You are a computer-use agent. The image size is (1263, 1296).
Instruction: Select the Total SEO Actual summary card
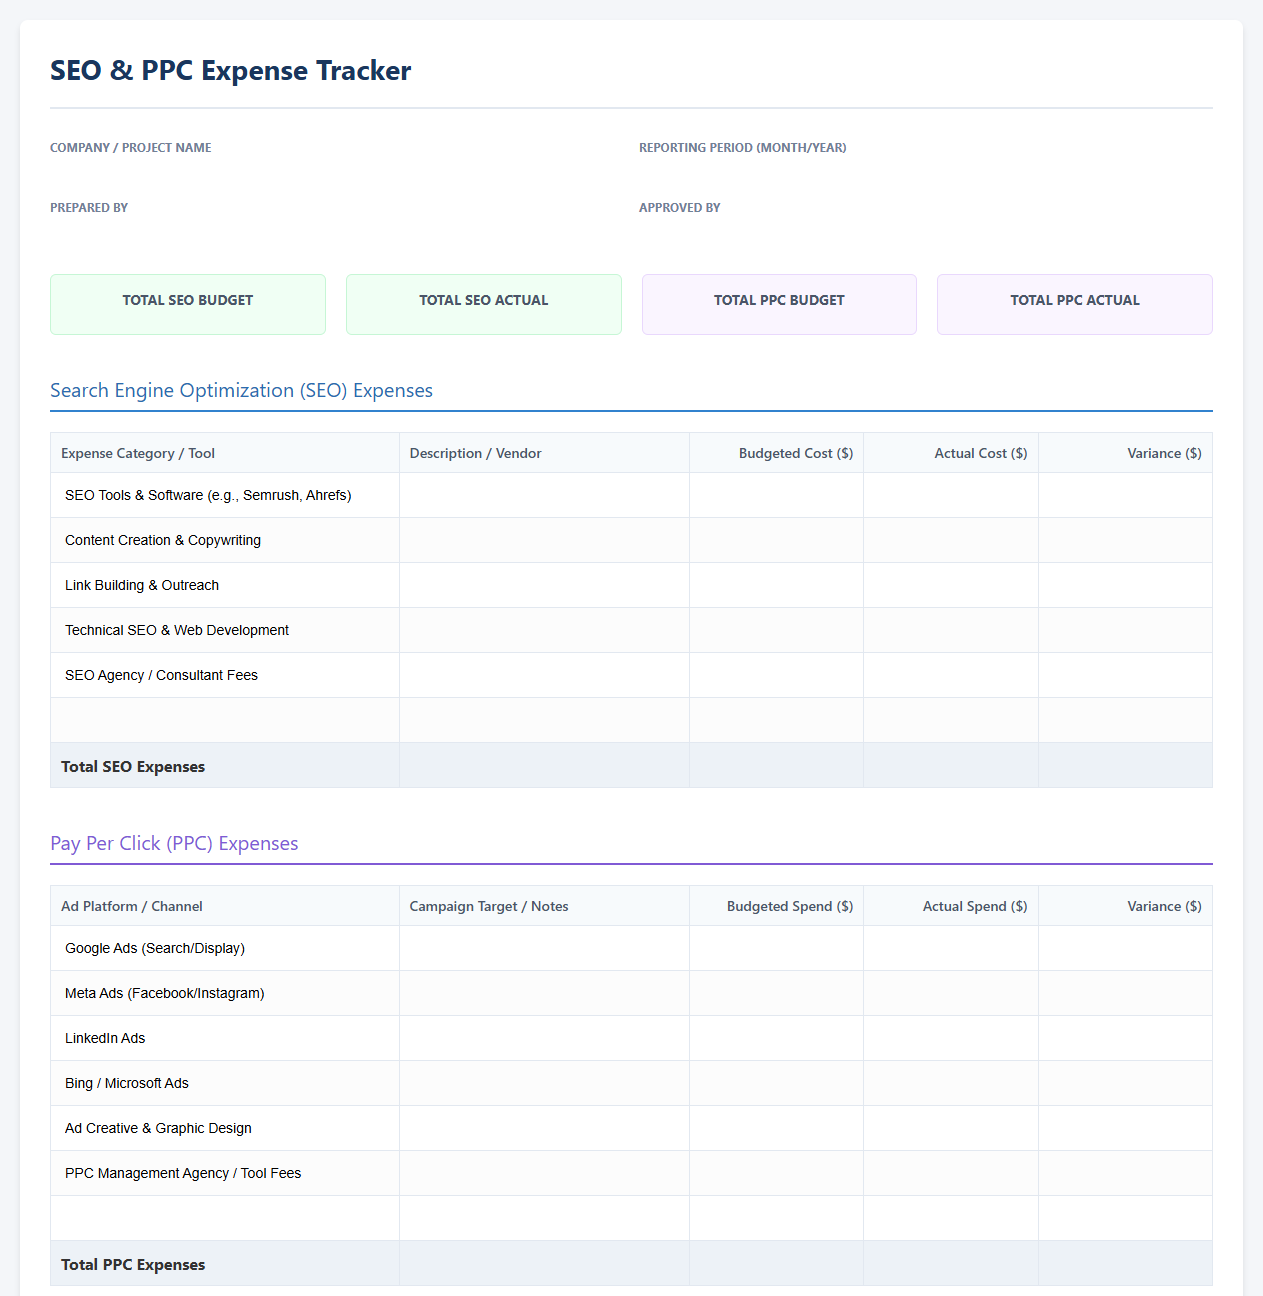484,304
